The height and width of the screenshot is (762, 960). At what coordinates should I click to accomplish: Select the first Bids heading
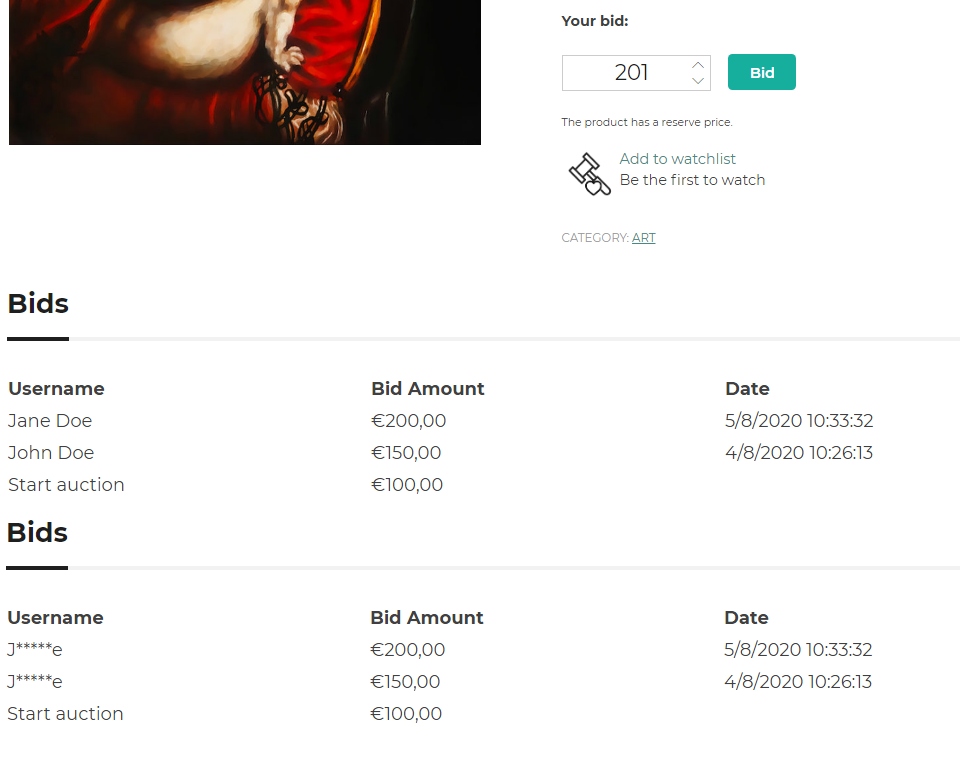tap(38, 303)
